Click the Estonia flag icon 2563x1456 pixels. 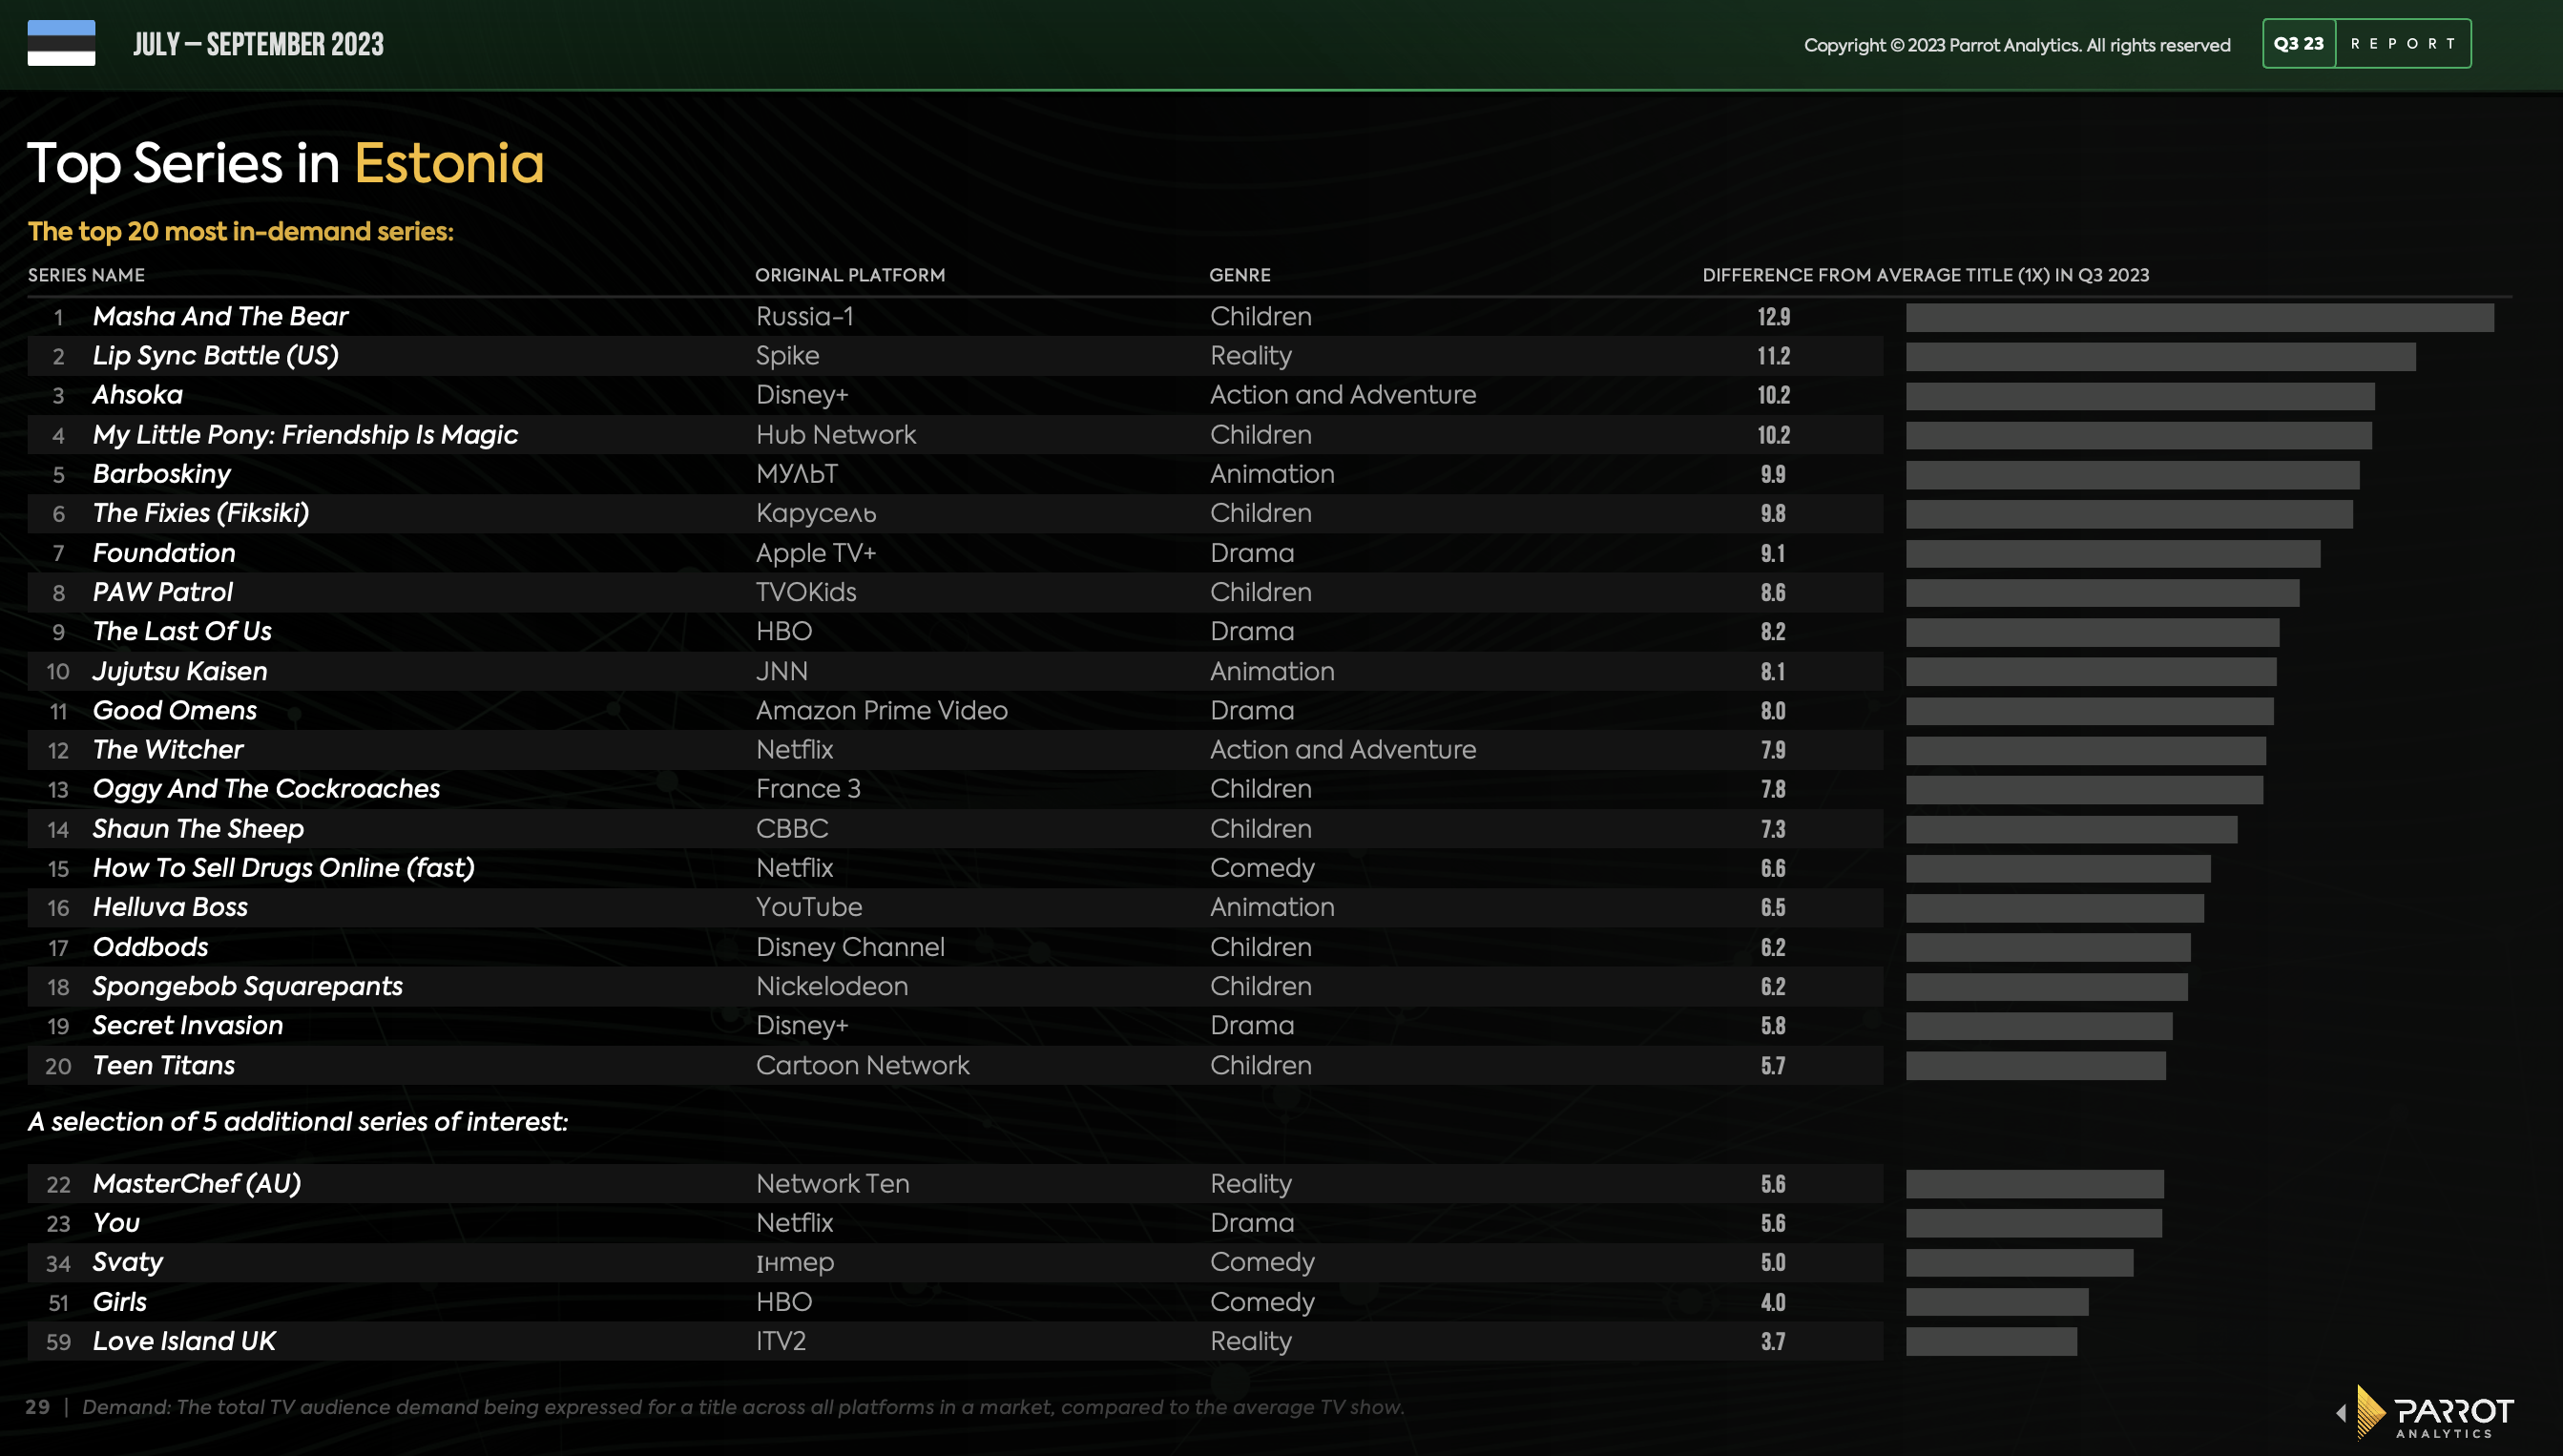pyautogui.click(x=61, y=43)
